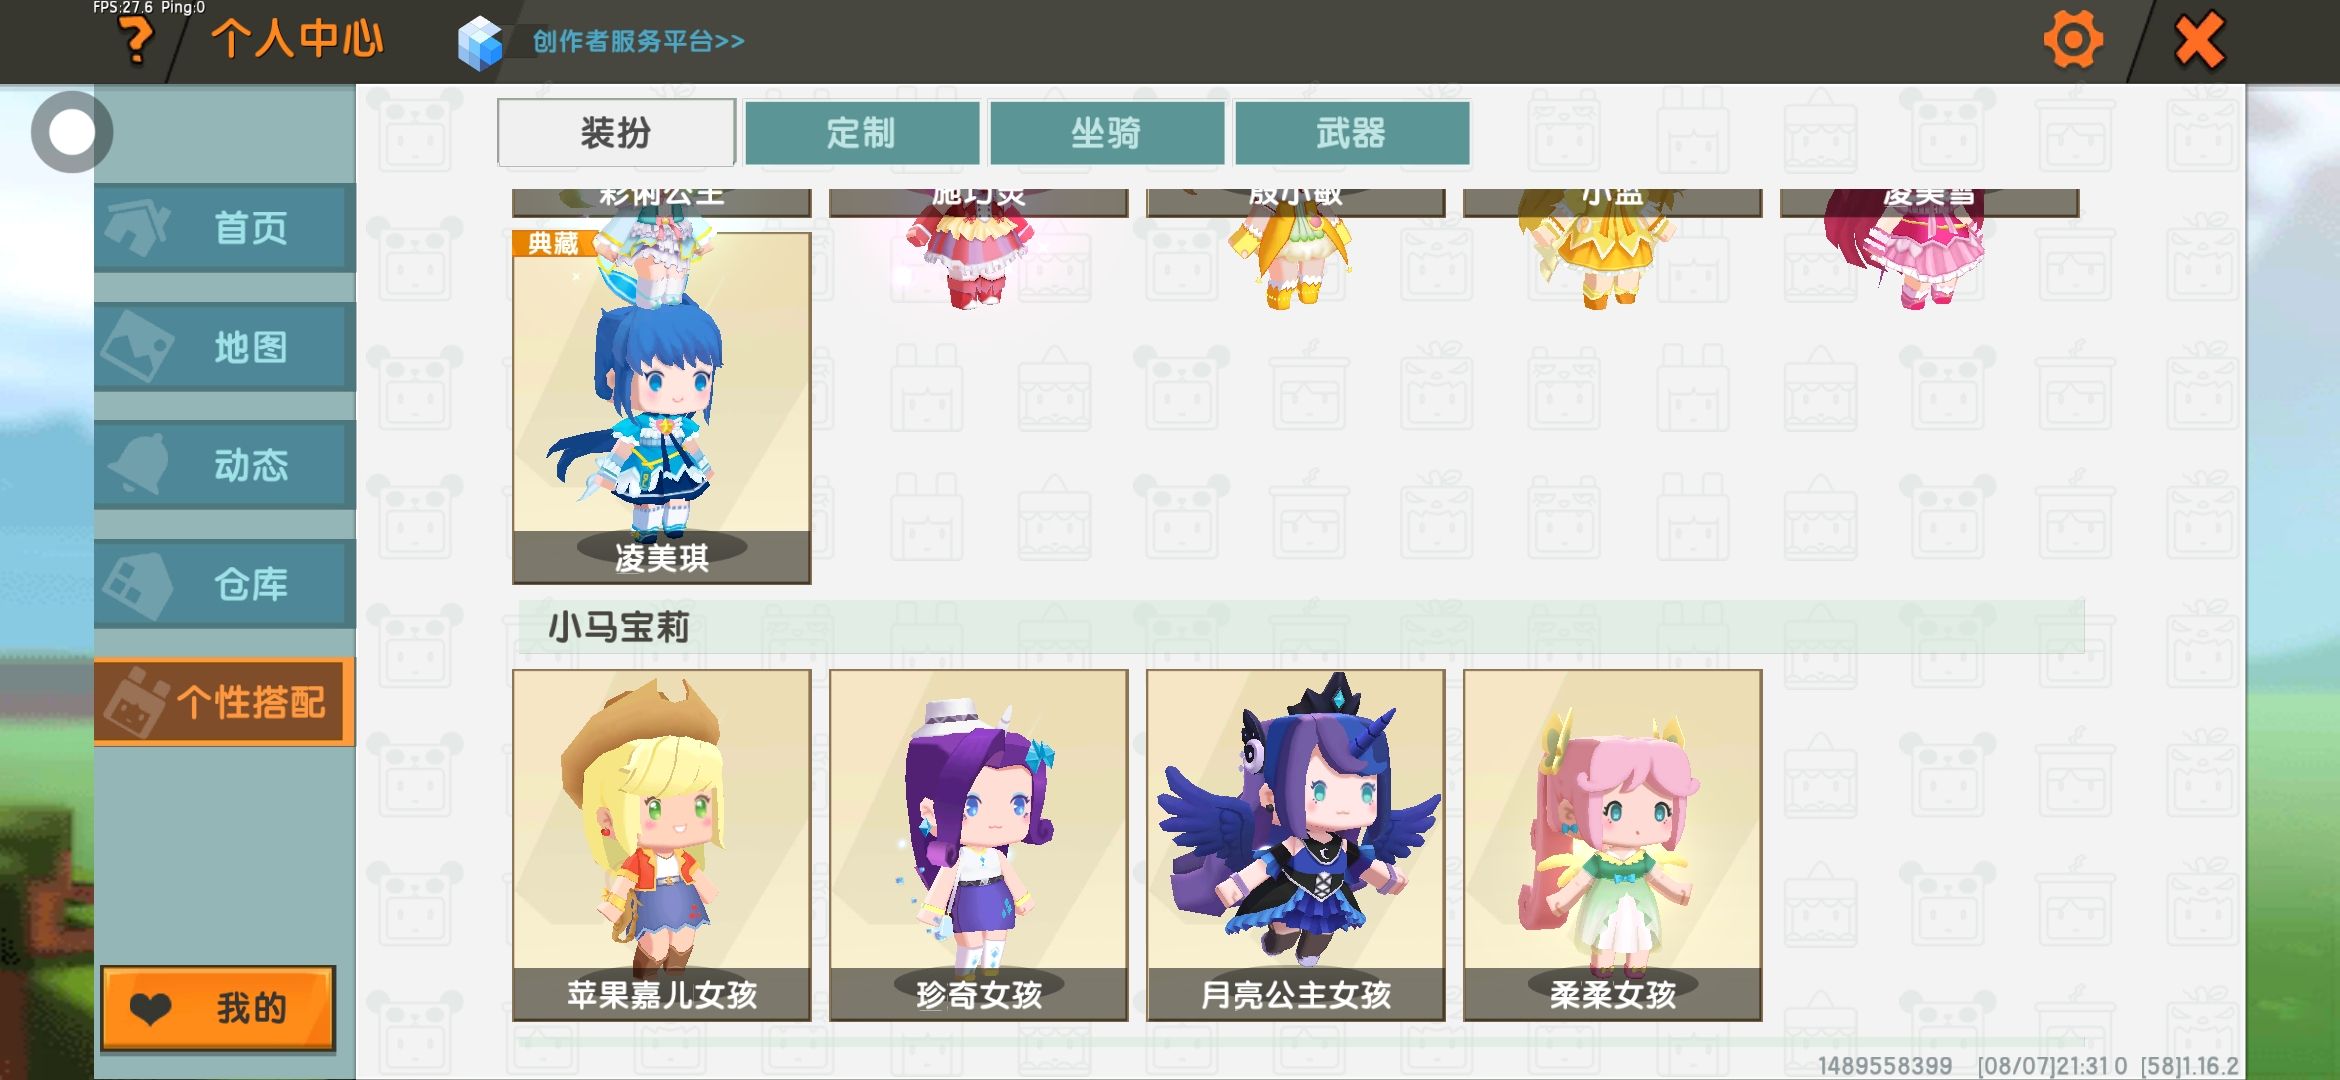Open the 仓库 warehouse section
The width and height of the screenshot is (2340, 1080).
click(x=225, y=584)
